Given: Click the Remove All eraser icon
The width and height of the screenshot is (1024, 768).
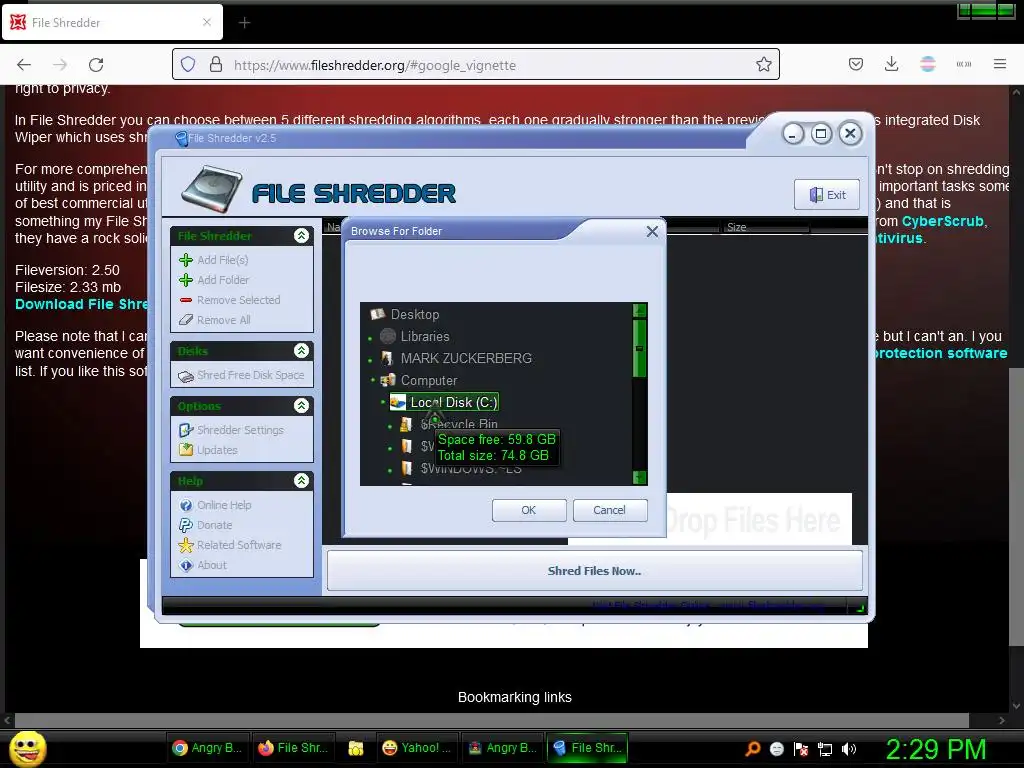Looking at the screenshot, I should 185,320.
